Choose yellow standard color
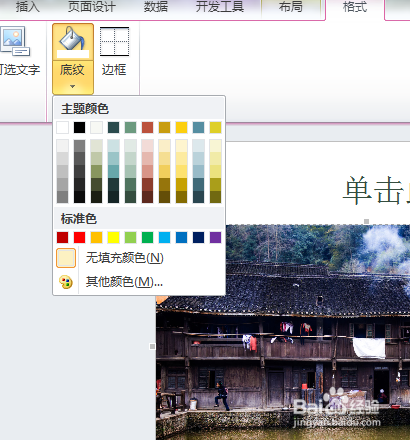The width and height of the screenshot is (410, 440). [113, 237]
